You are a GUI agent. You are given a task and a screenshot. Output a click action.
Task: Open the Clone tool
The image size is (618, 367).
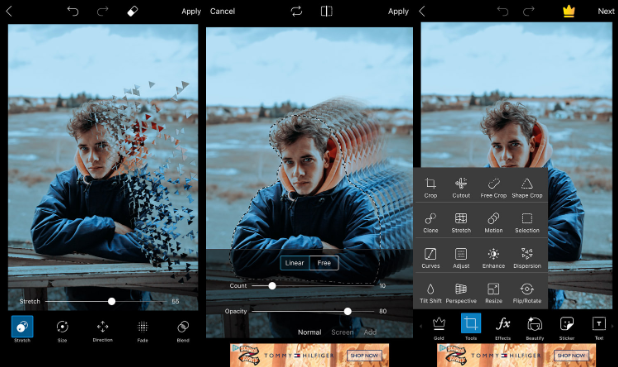tap(430, 223)
